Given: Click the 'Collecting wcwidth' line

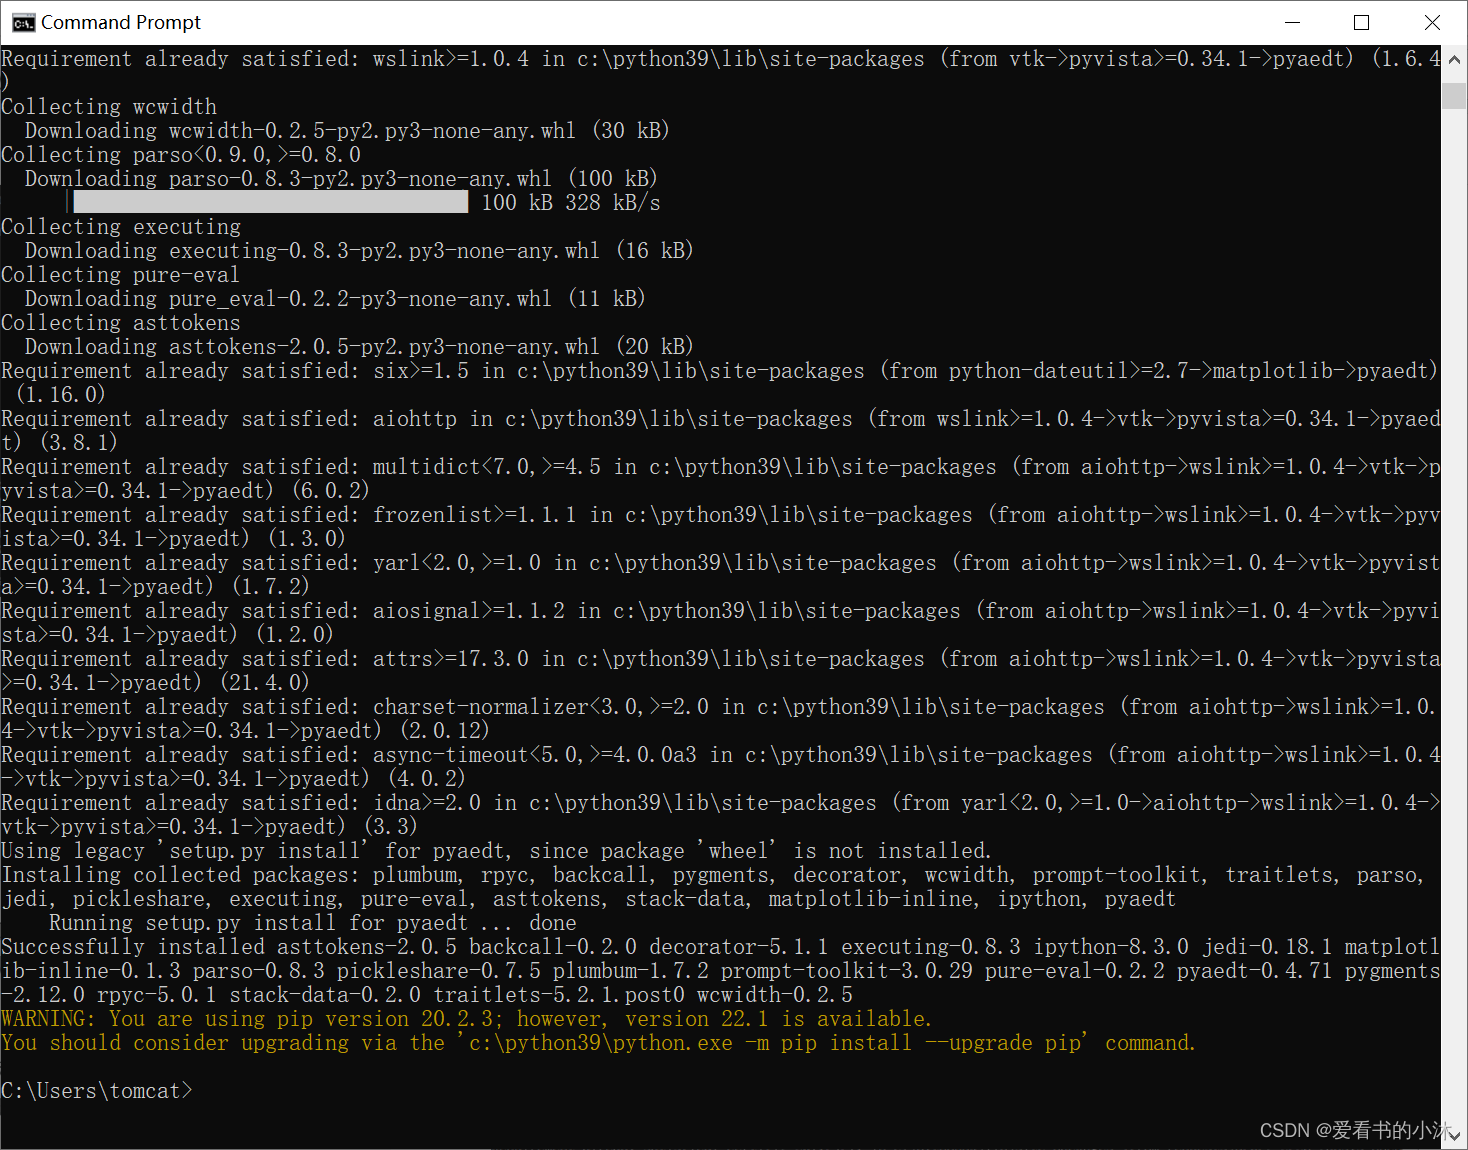Looking at the screenshot, I should tap(108, 107).
